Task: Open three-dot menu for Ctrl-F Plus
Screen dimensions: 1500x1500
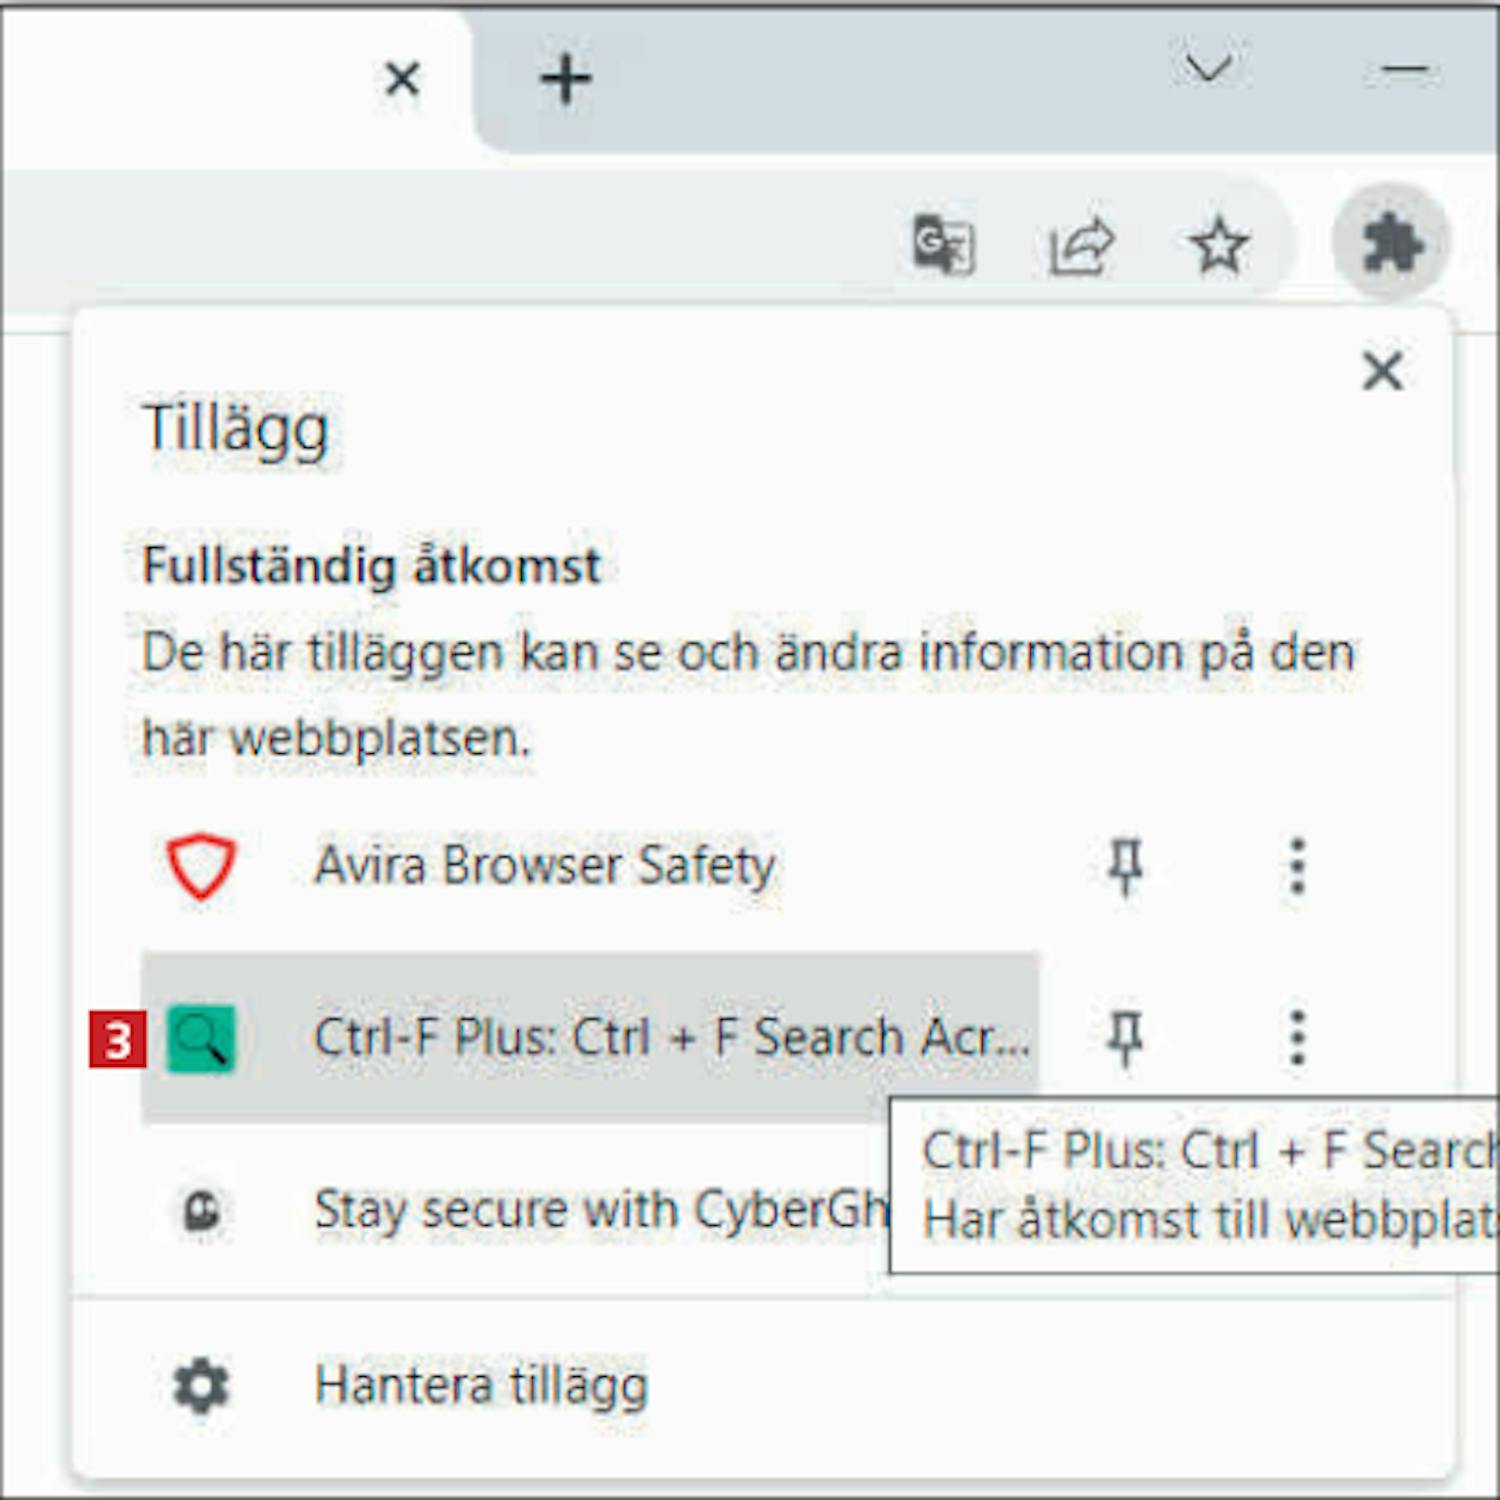Action: (x=1297, y=1038)
